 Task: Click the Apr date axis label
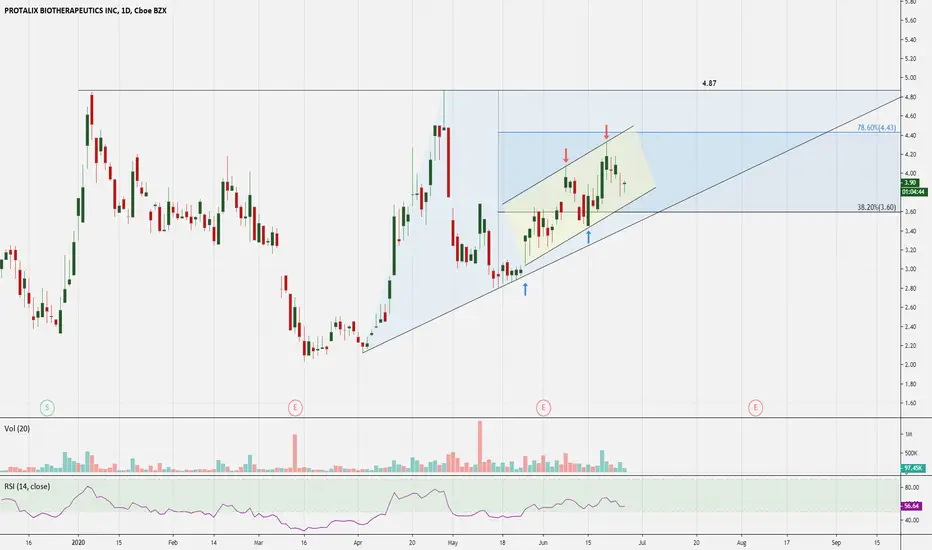pos(358,542)
